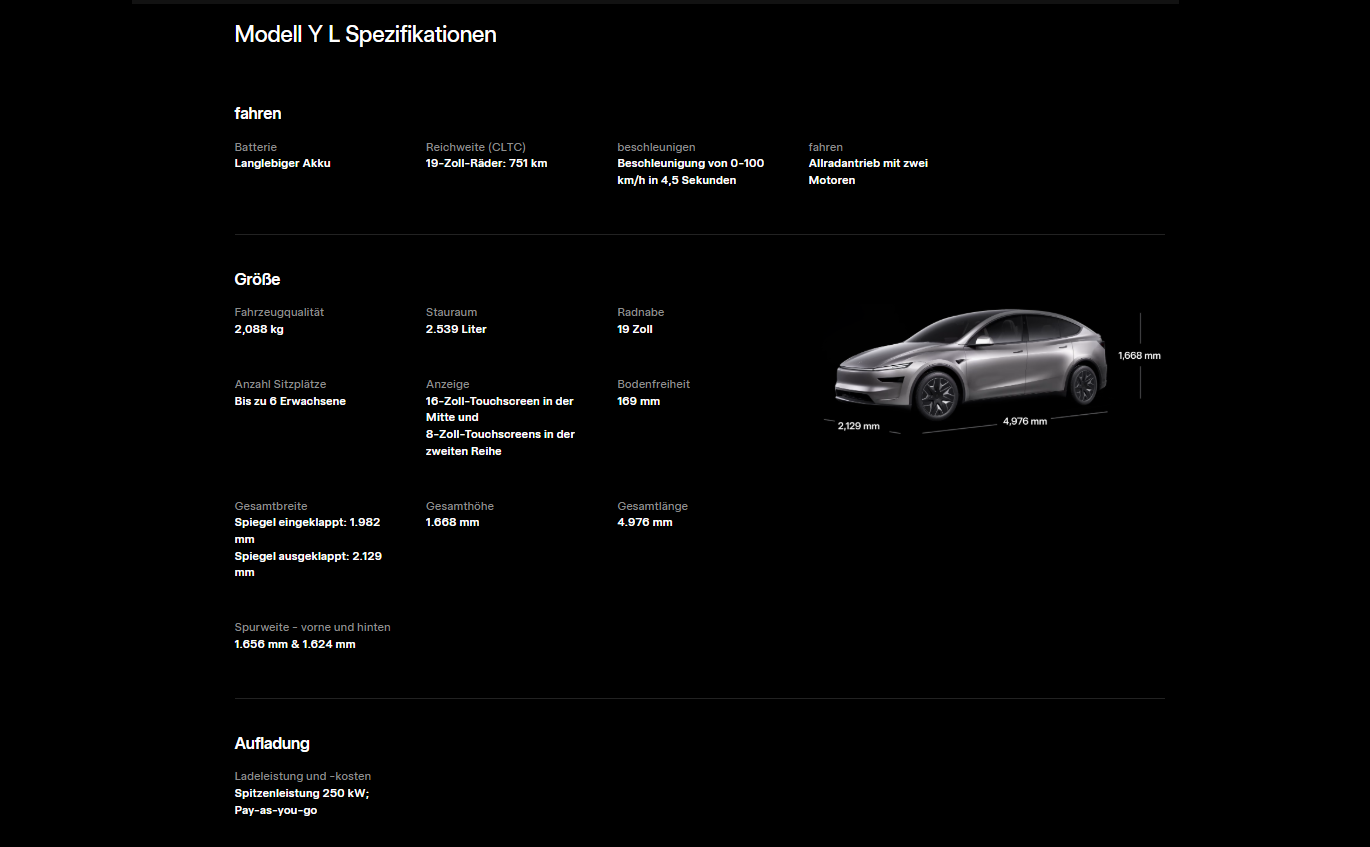Viewport: 1370px width, 847px height.
Task: Click Bis zu 6 Erwachsene seat text
Action: click(x=290, y=401)
